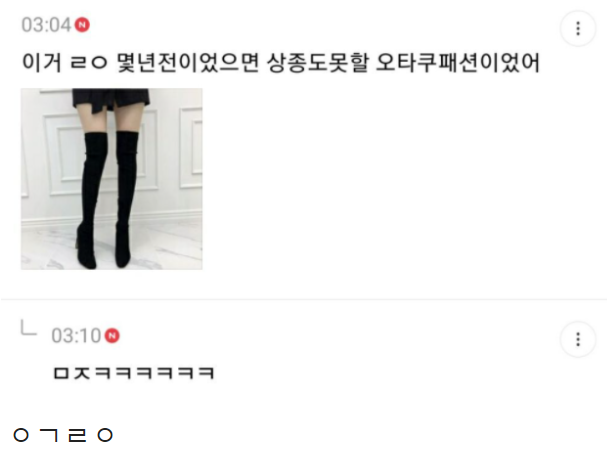Click the skirt area in the photo

pyautogui.click(x=111, y=99)
